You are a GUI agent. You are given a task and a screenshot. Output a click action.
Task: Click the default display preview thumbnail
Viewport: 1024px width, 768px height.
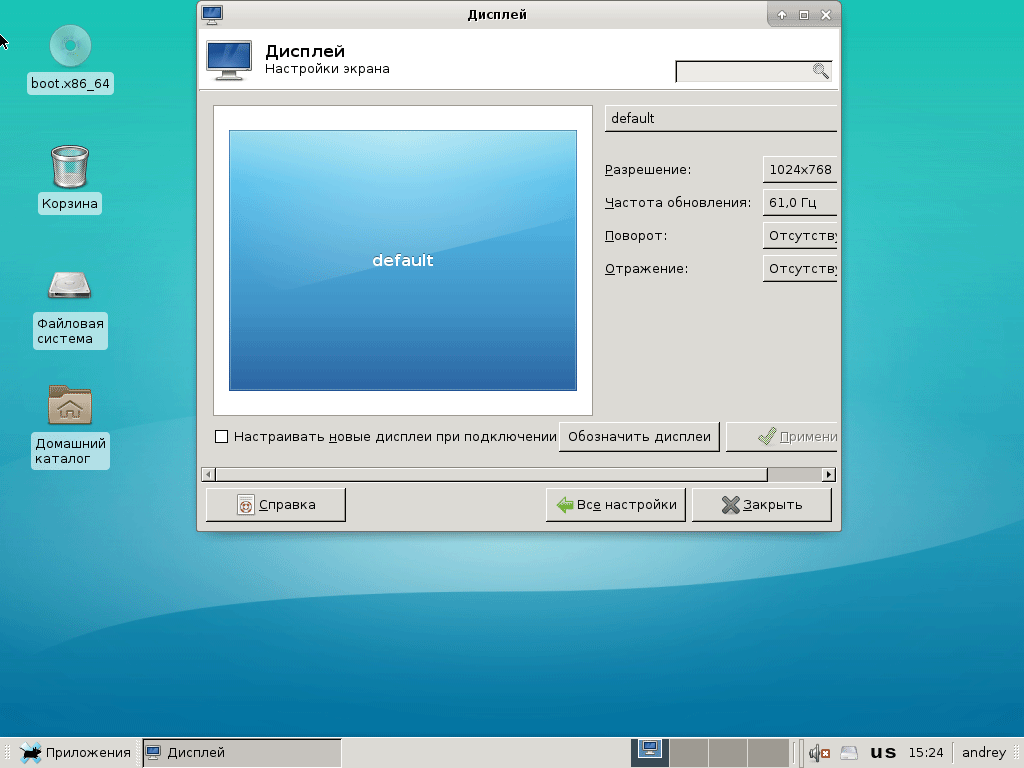pos(403,260)
